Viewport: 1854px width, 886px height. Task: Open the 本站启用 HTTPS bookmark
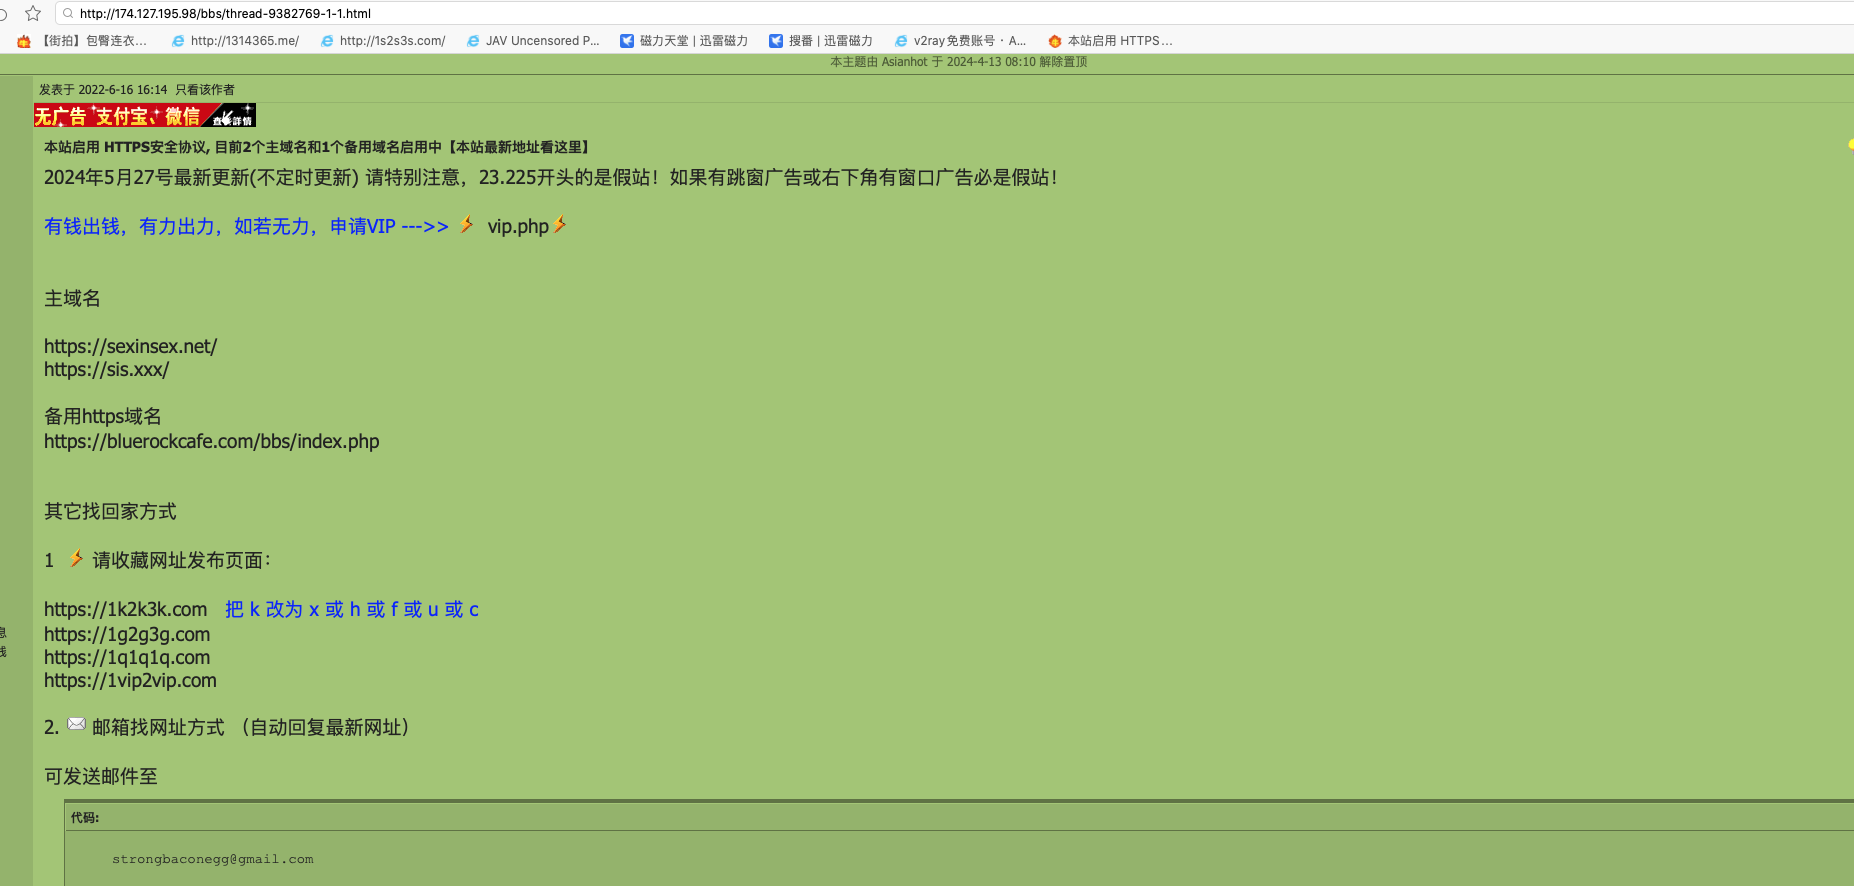[1110, 41]
